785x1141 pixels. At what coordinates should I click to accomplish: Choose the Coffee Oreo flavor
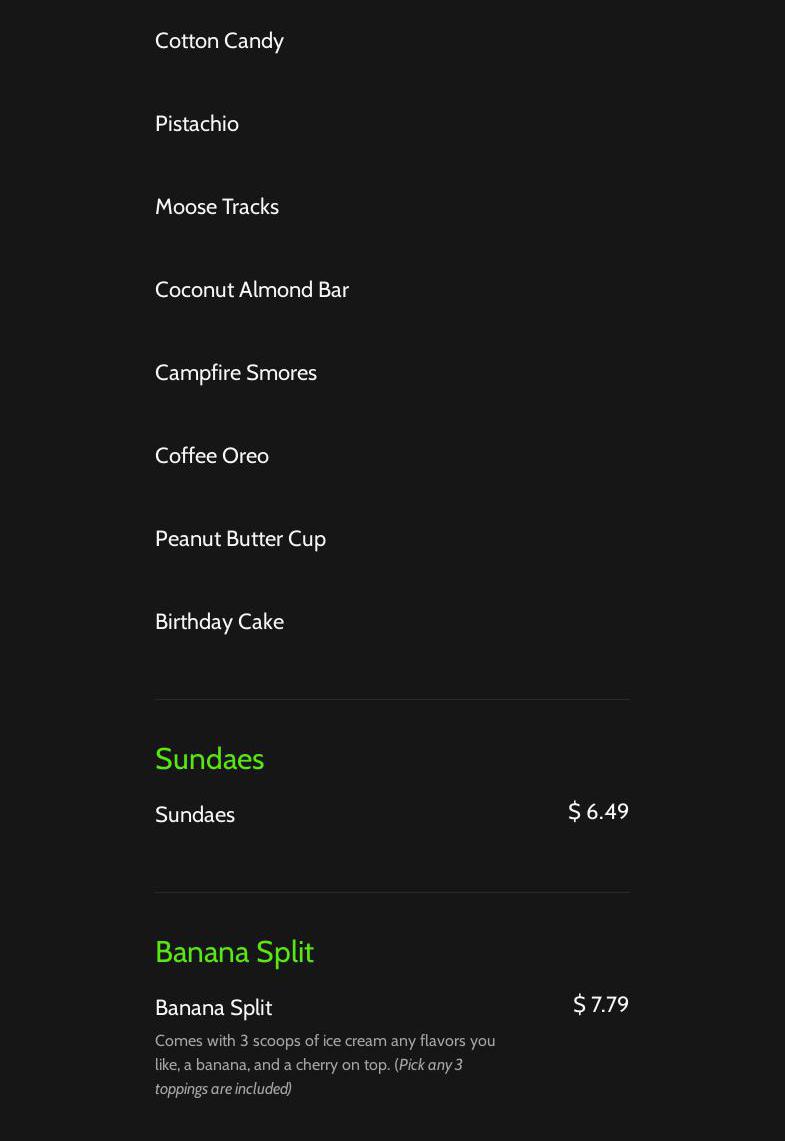coord(212,456)
